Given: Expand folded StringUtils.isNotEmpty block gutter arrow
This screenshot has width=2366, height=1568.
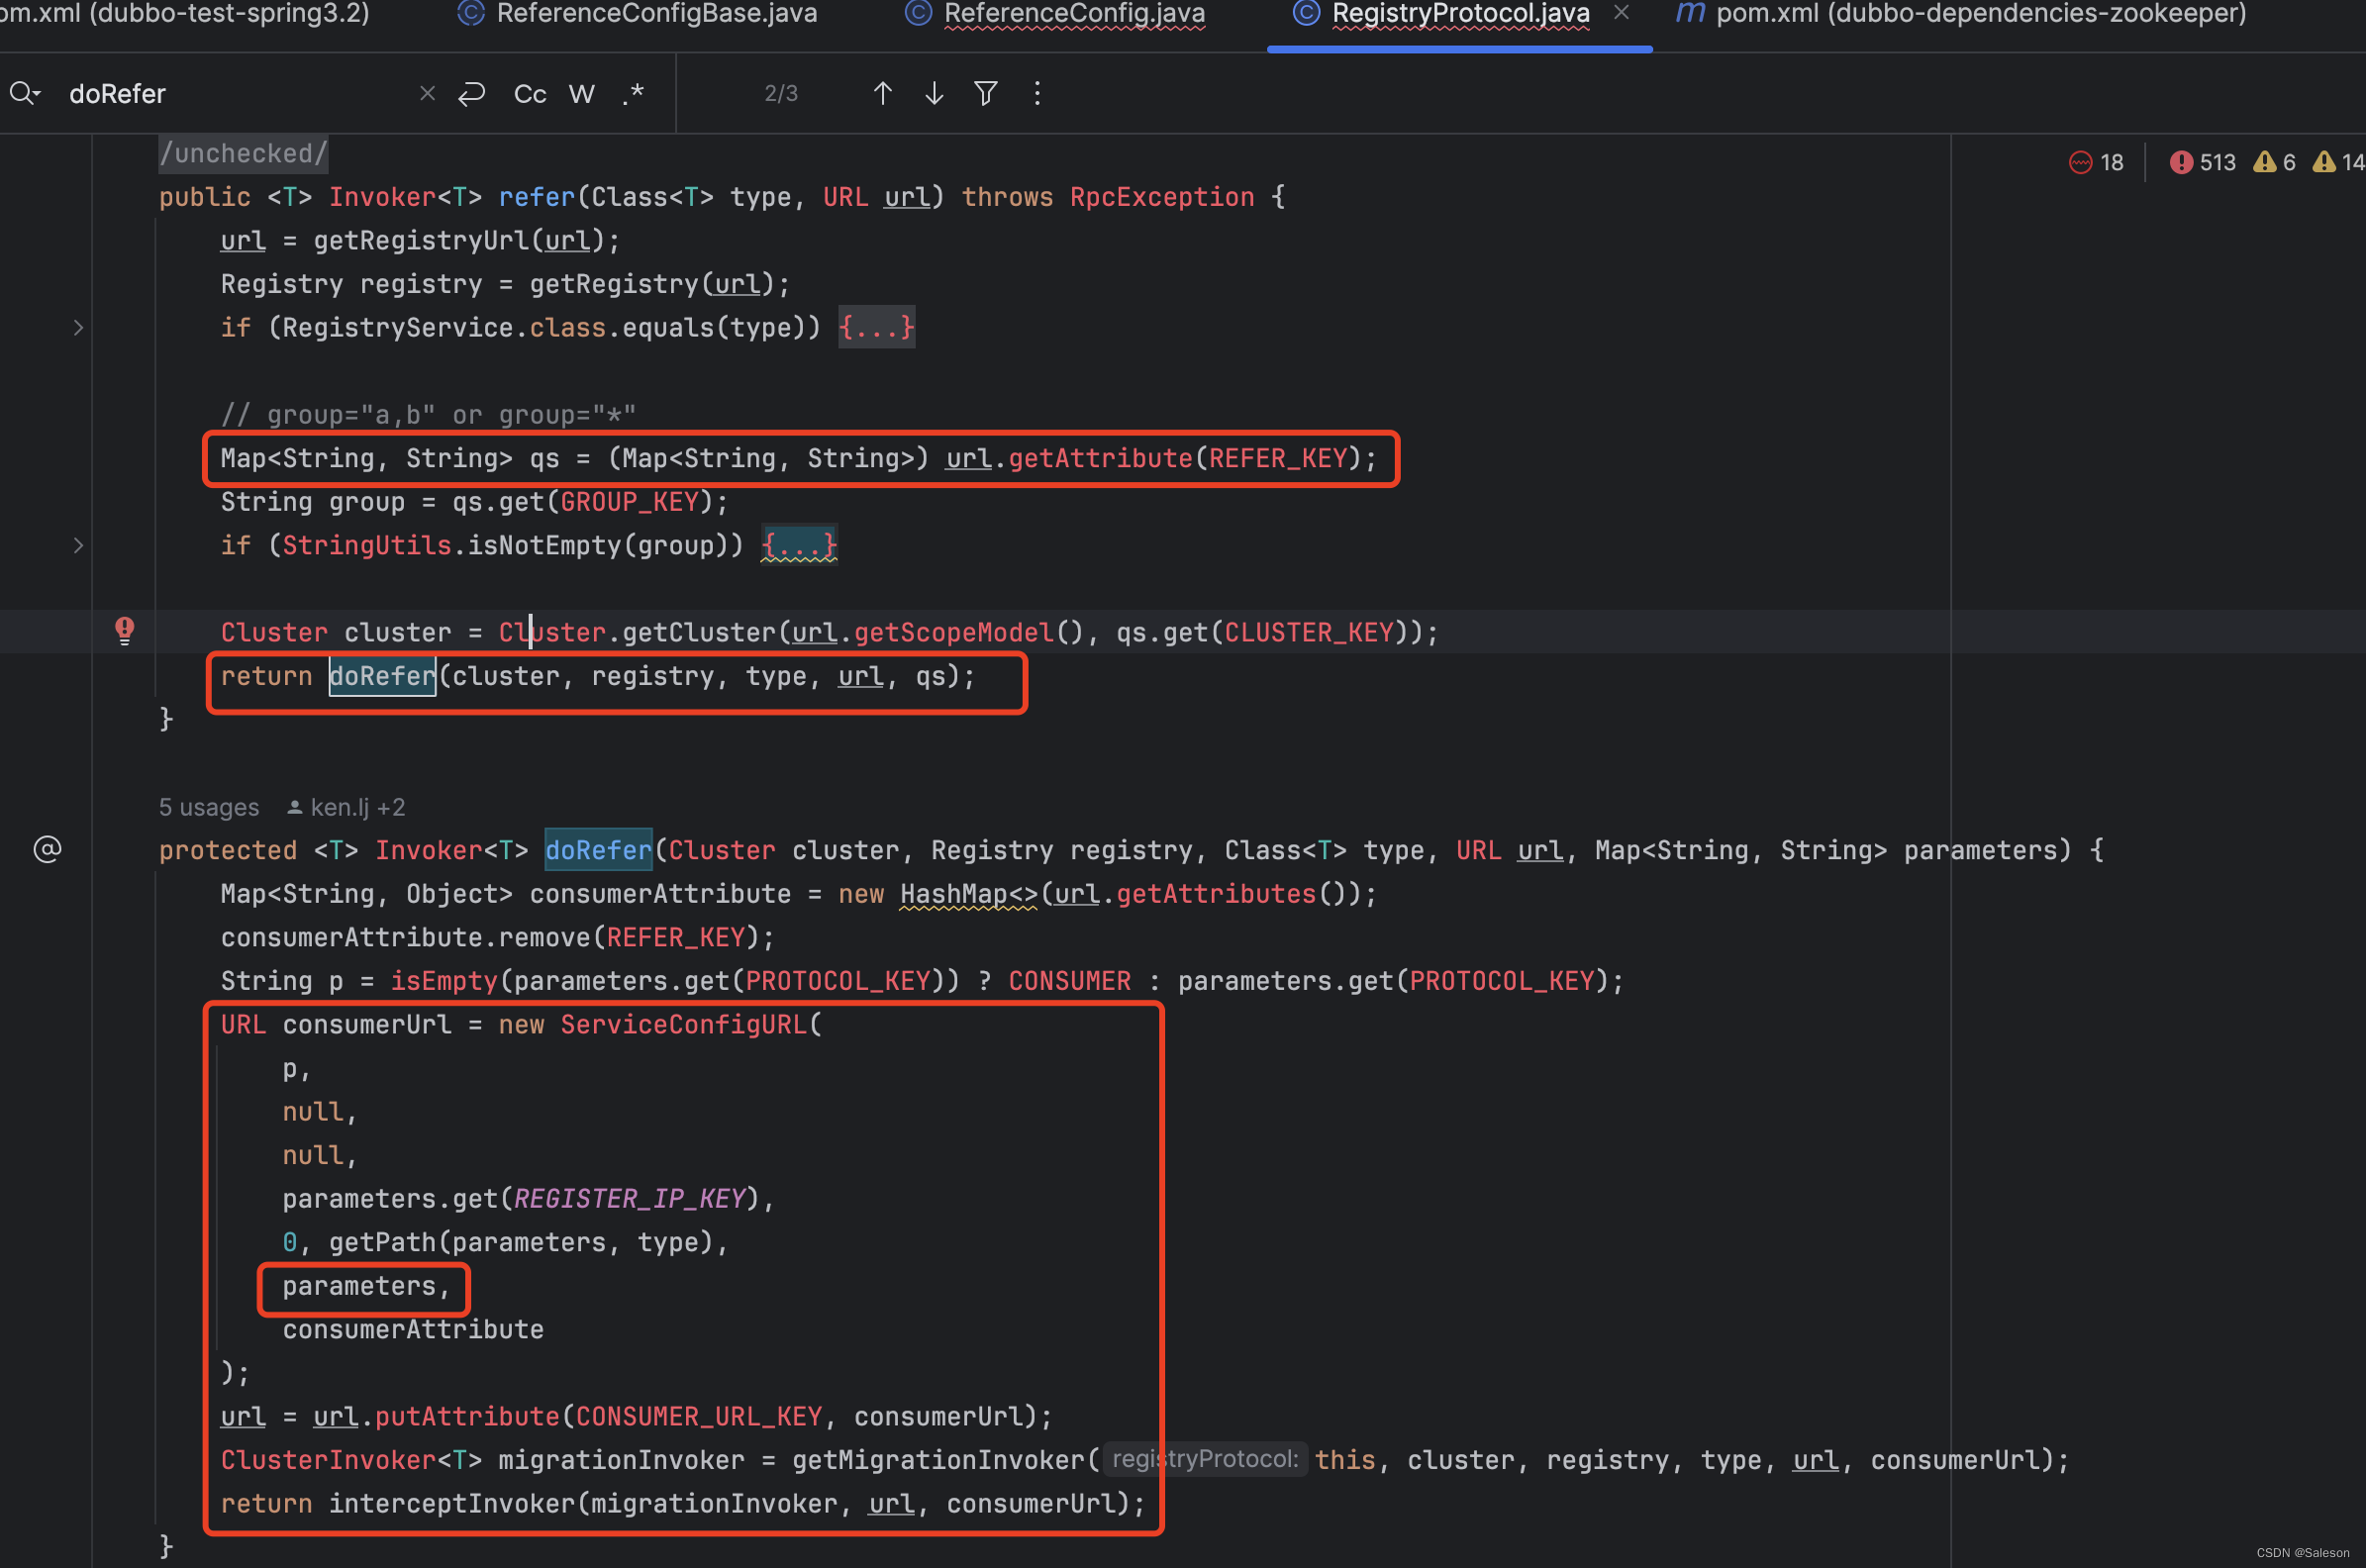Looking at the screenshot, I should click(78, 546).
